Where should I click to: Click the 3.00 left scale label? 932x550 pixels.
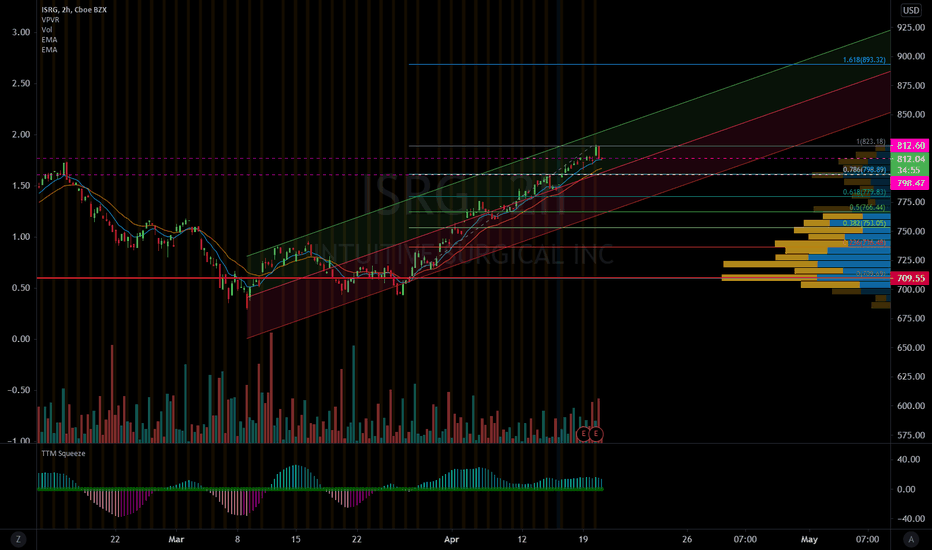pos(21,32)
